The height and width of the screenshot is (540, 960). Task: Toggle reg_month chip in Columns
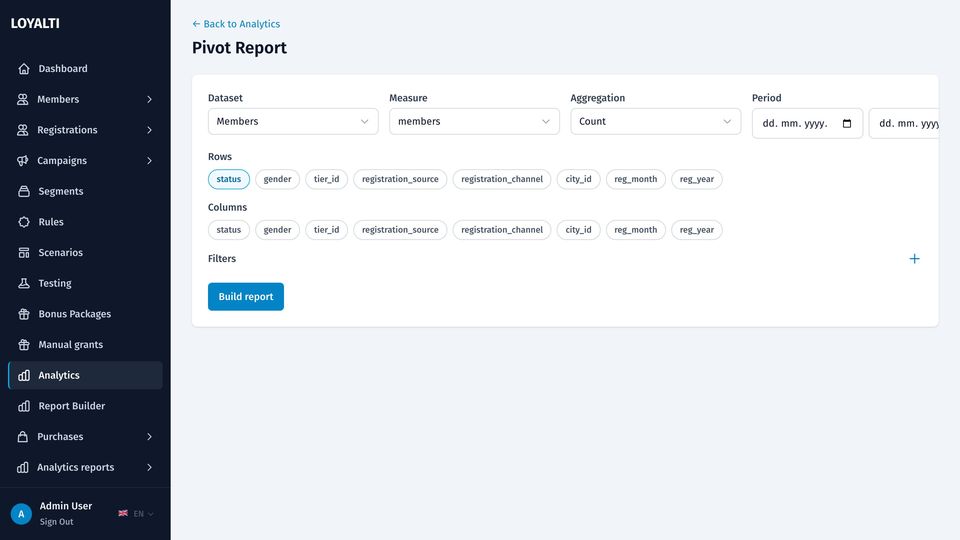point(636,230)
